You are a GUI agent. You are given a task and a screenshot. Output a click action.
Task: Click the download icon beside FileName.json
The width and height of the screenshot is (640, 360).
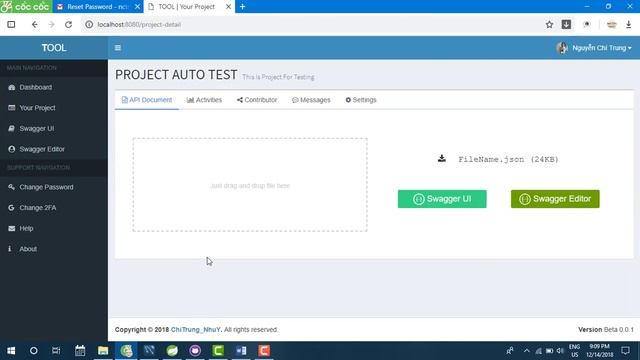coord(442,158)
